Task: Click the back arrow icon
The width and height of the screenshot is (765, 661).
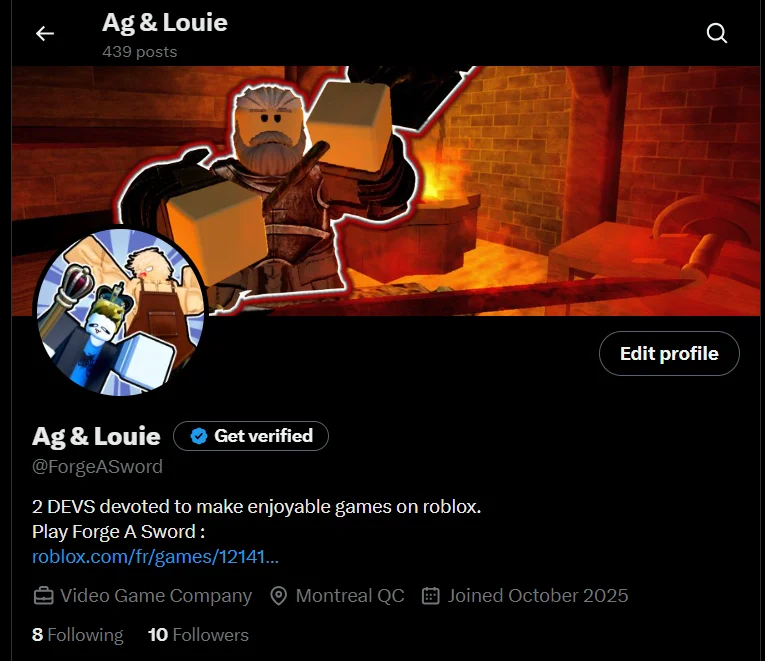Action: (45, 33)
